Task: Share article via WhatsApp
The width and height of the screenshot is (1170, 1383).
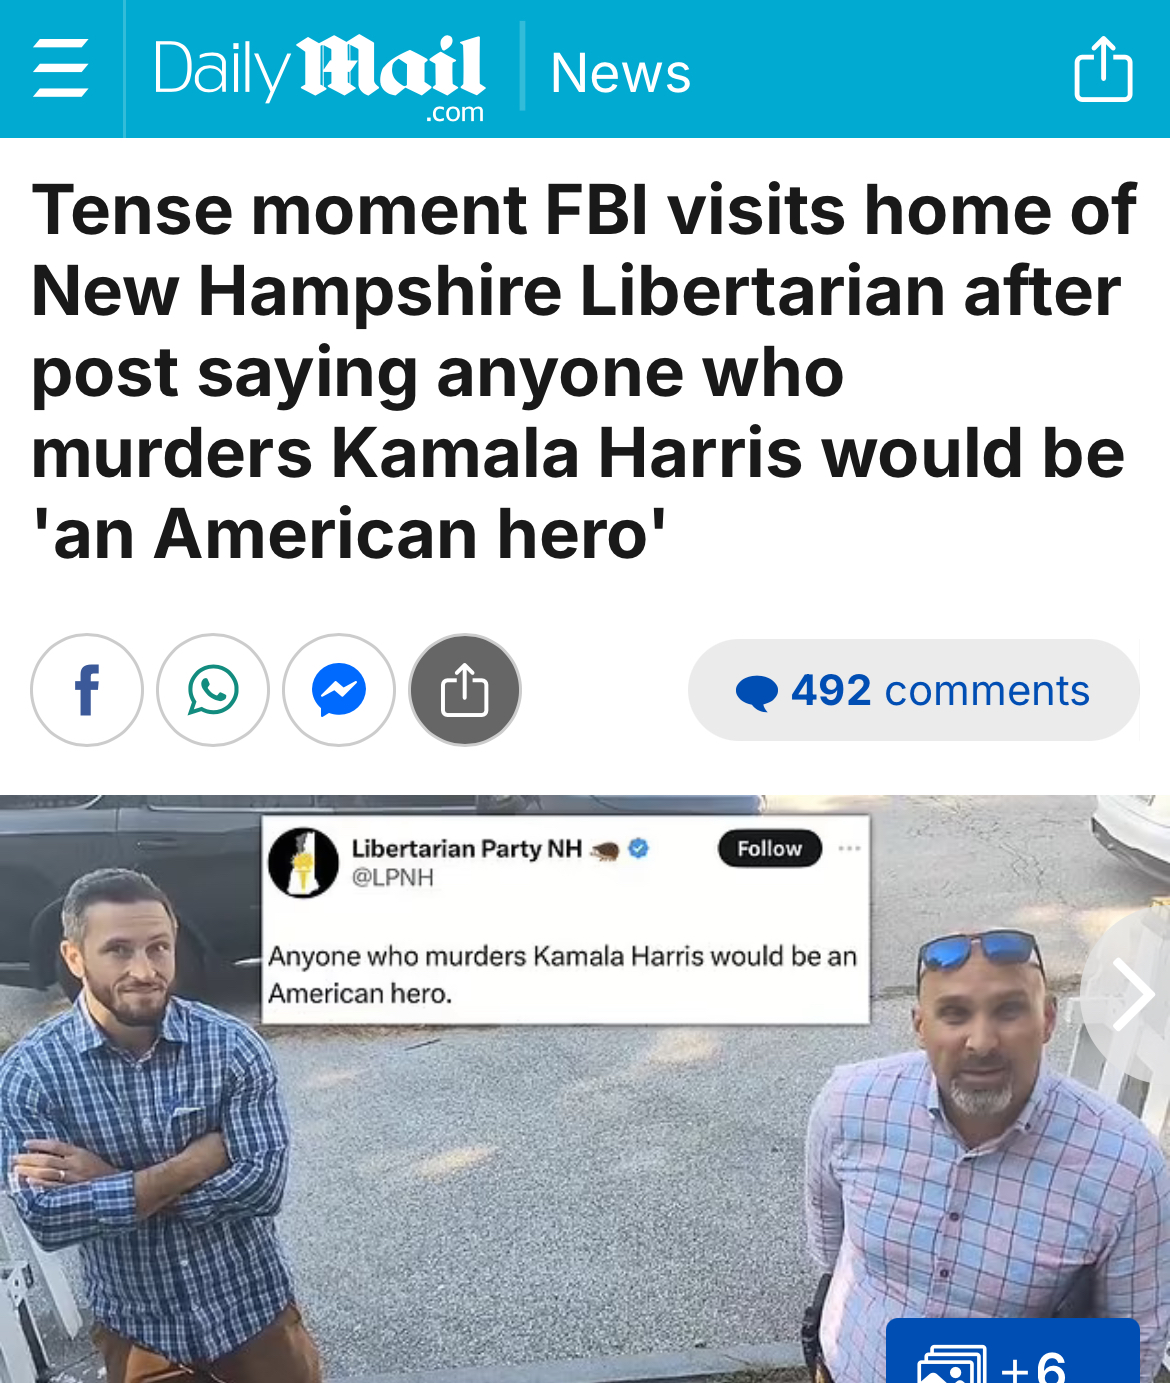Action: tap(213, 690)
